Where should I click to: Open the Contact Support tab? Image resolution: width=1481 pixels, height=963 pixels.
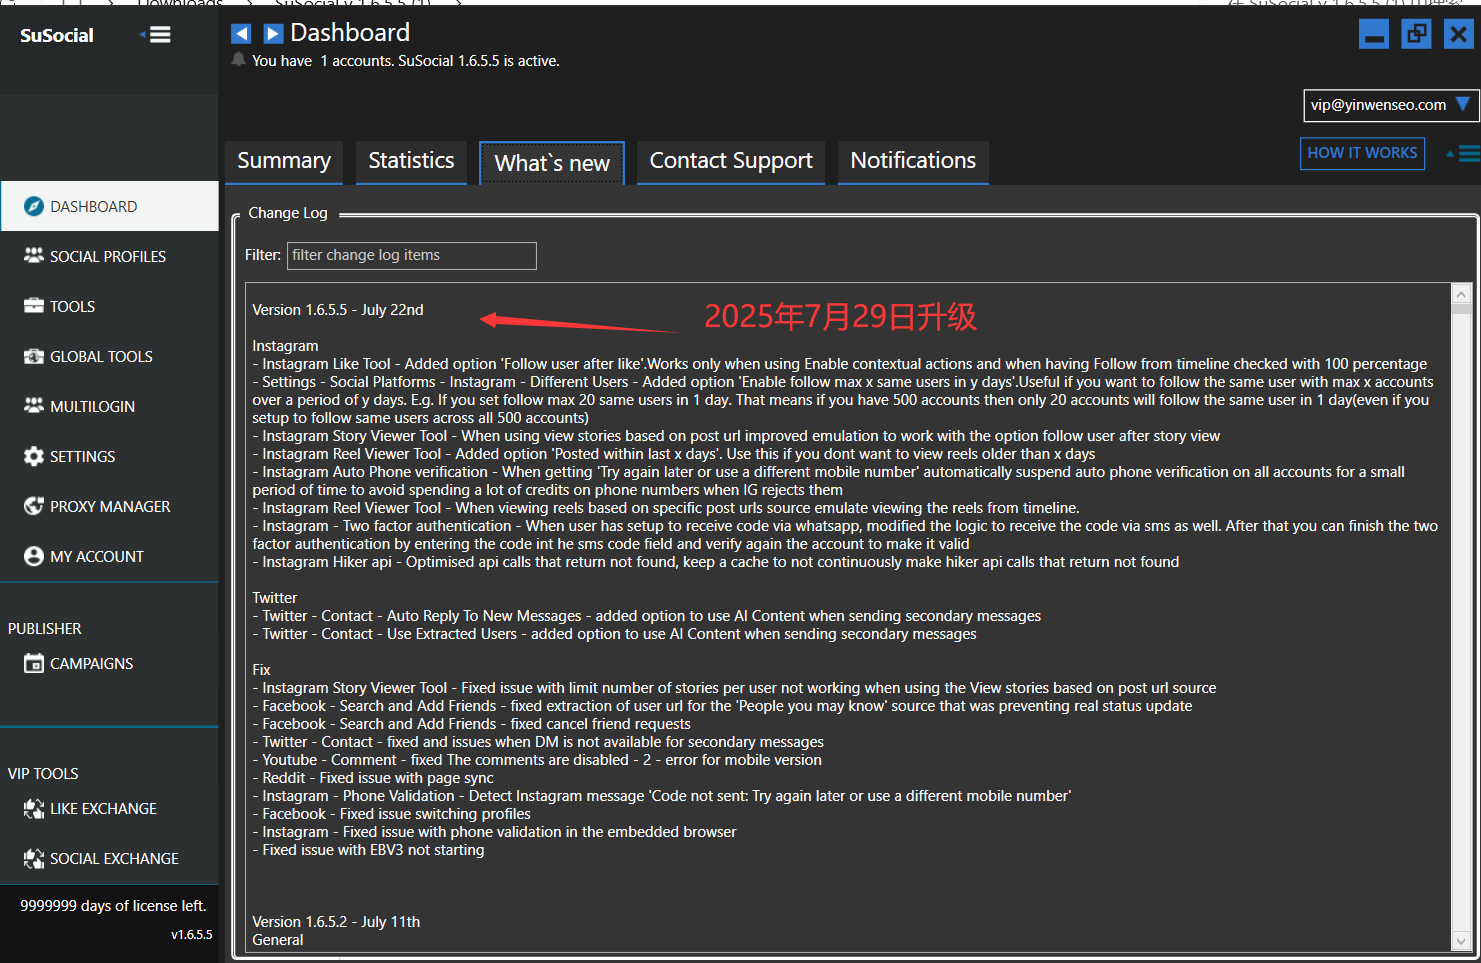pyautogui.click(x=731, y=162)
